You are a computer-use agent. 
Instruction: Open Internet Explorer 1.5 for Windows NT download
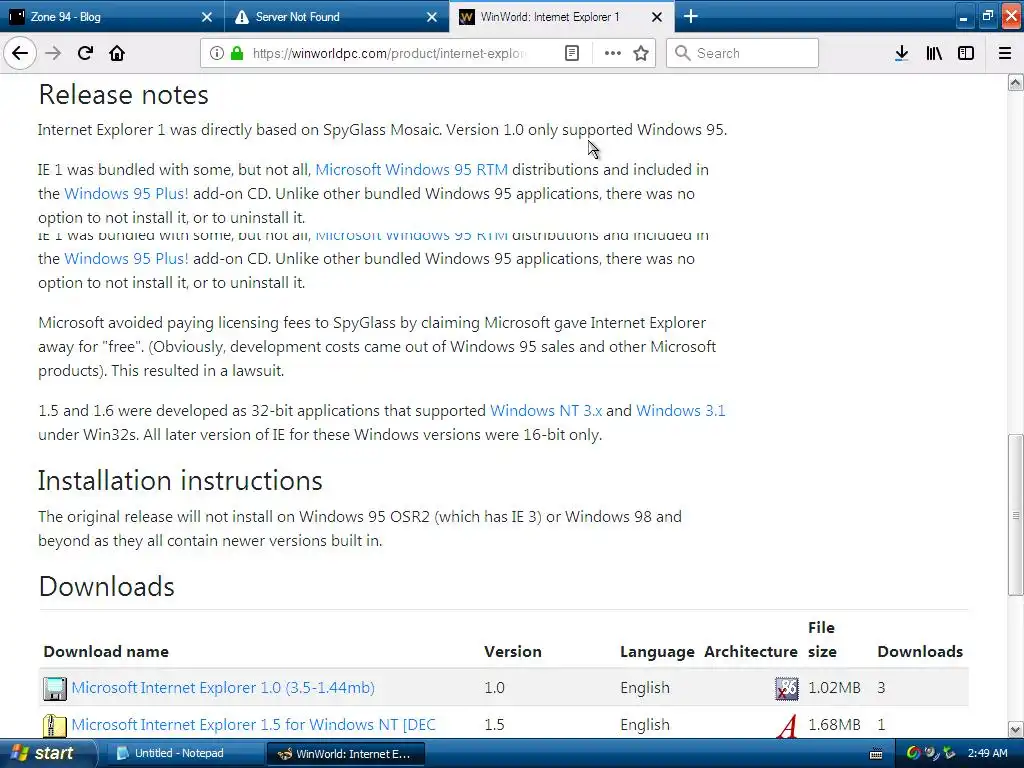click(253, 725)
